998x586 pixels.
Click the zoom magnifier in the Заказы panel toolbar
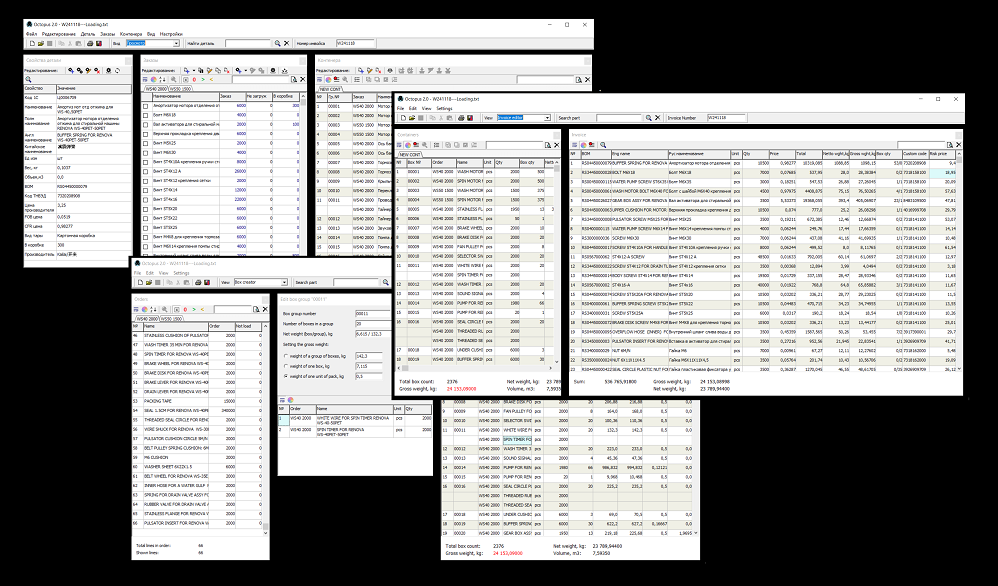click(173, 80)
